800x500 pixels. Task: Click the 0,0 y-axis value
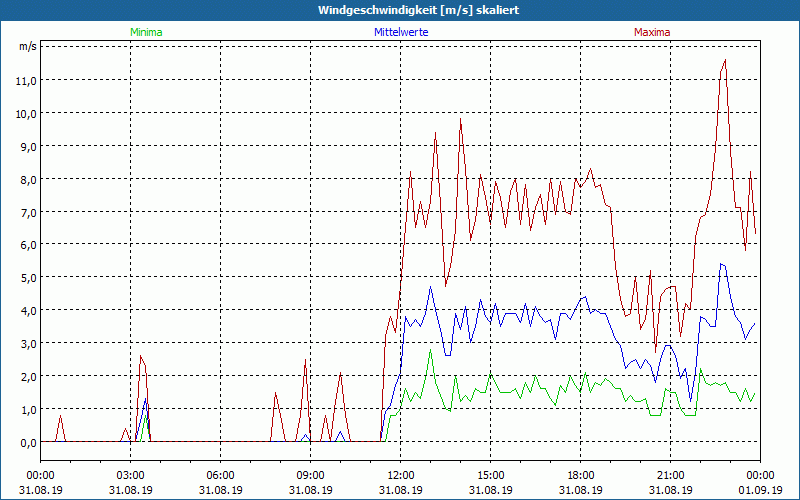point(29,443)
